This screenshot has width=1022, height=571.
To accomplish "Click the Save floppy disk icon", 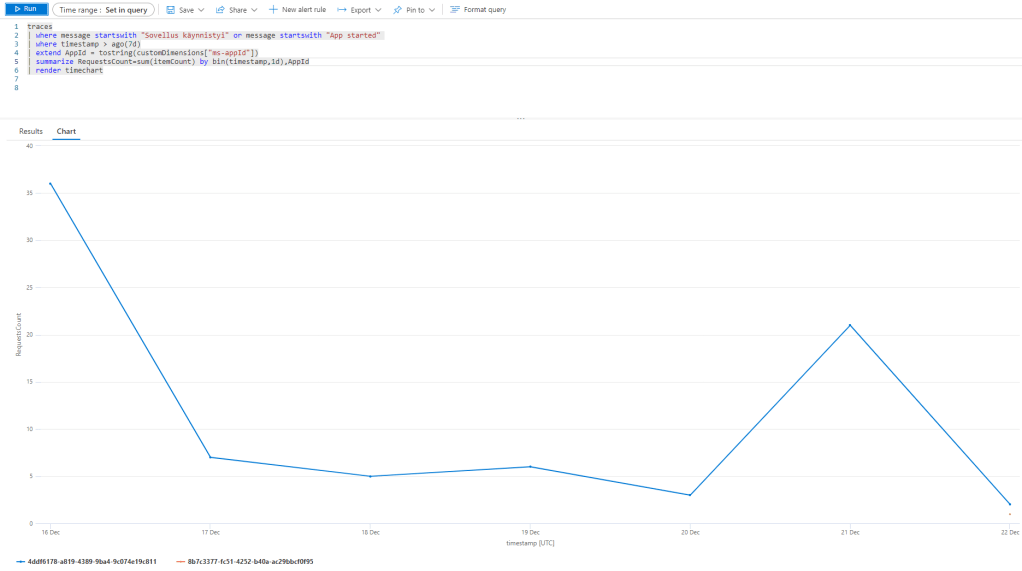I will pos(170,9).
